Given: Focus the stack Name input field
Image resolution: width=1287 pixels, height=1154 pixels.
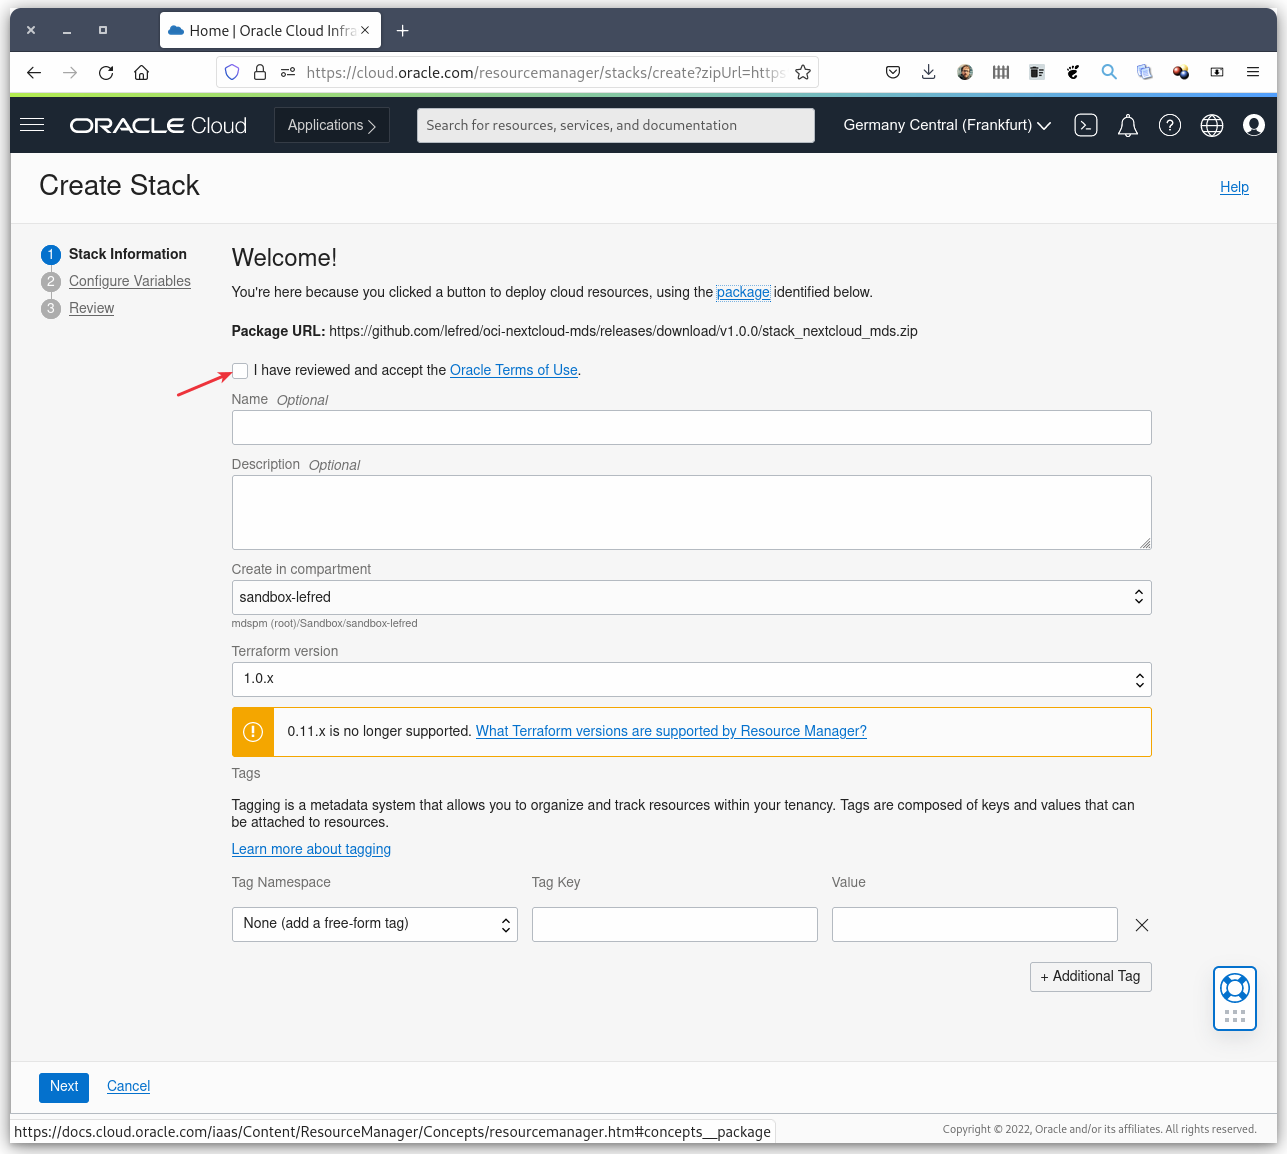Looking at the screenshot, I should pos(691,427).
